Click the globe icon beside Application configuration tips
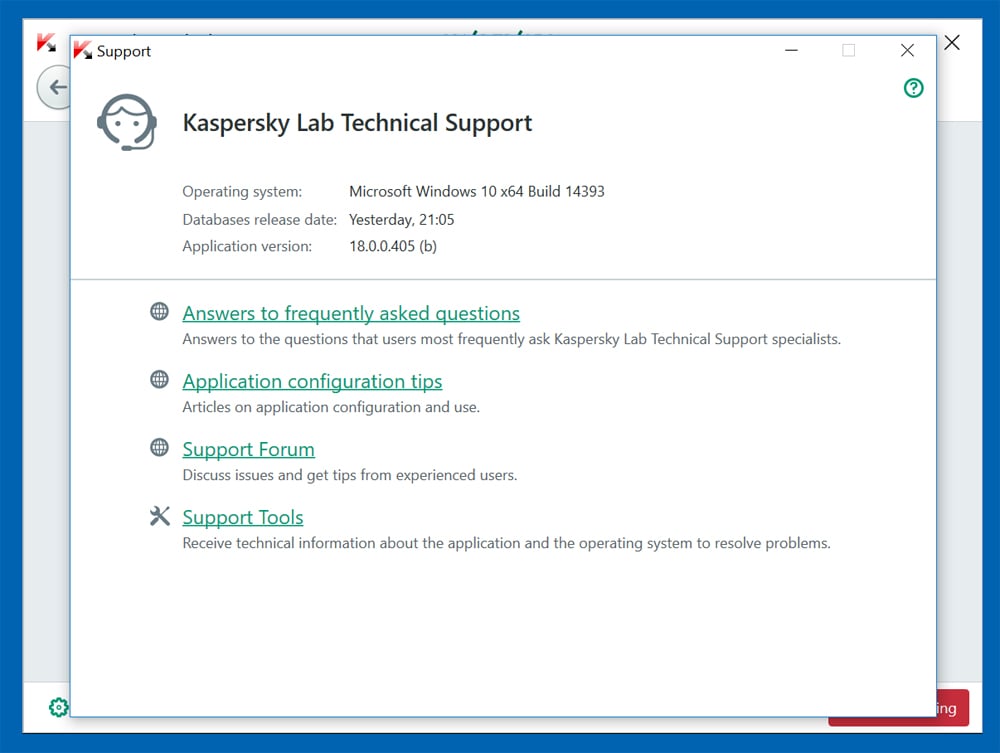This screenshot has height=753, width=1000. coord(159,379)
